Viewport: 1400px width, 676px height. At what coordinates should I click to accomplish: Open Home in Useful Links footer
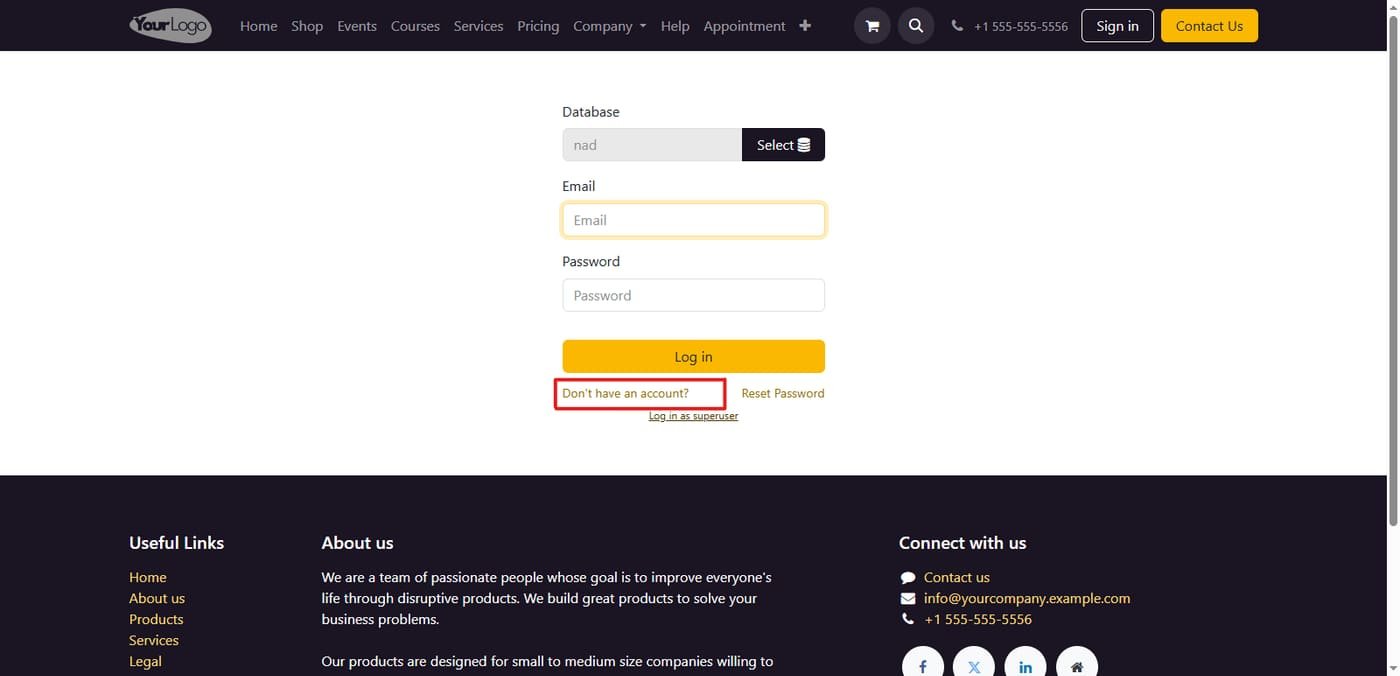point(148,578)
